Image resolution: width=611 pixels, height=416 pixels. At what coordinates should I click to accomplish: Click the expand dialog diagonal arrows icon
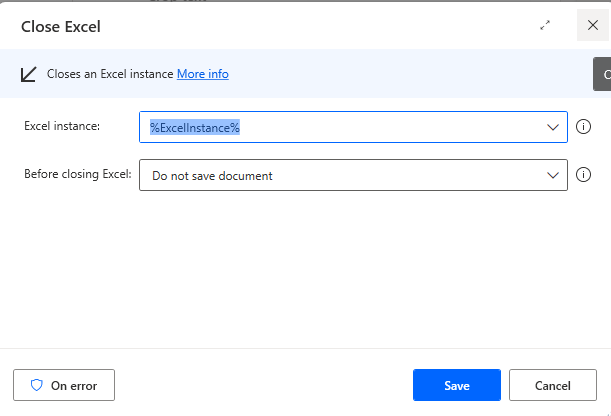(x=545, y=25)
